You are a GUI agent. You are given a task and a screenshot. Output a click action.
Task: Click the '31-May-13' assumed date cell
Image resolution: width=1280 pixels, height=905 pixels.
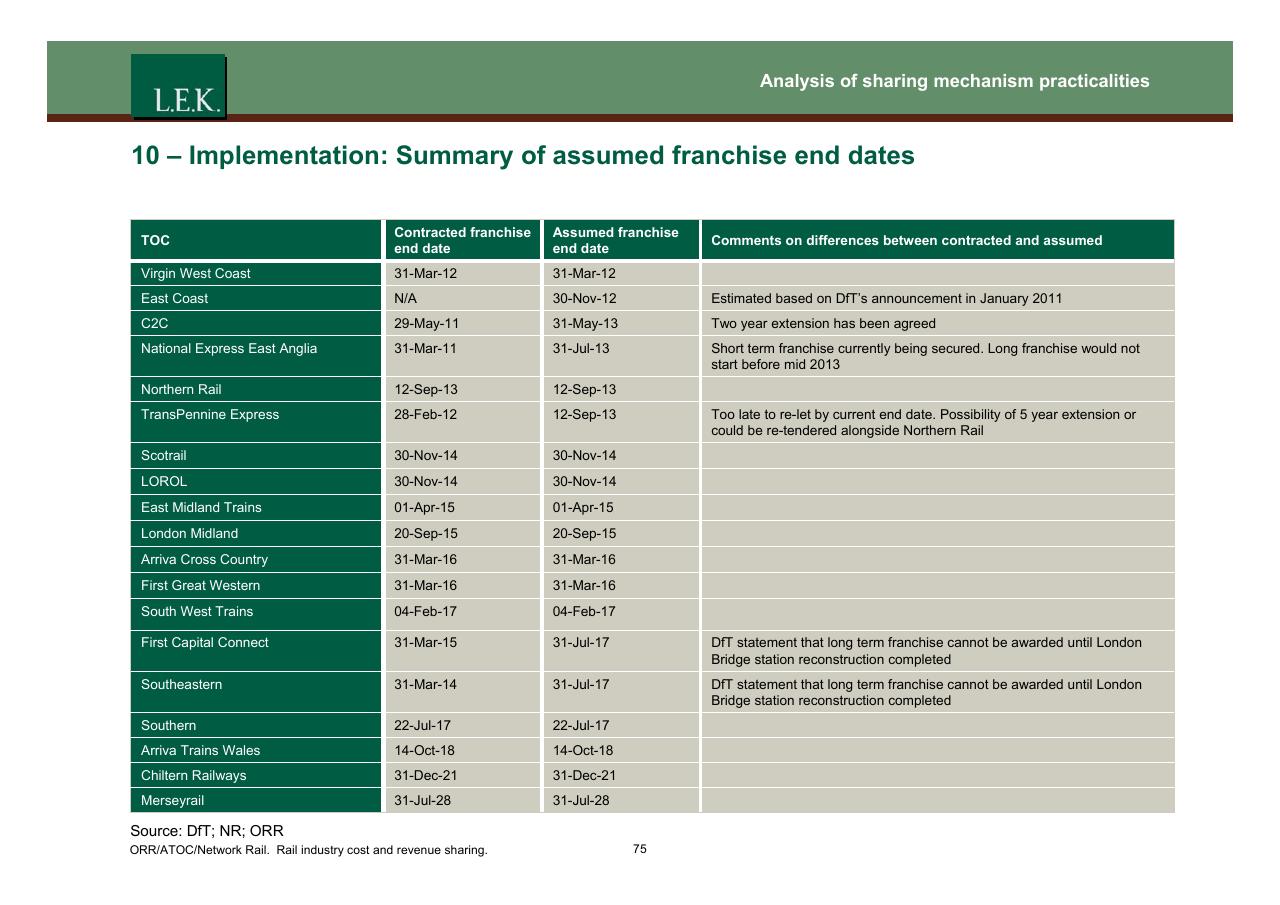(621, 323)
